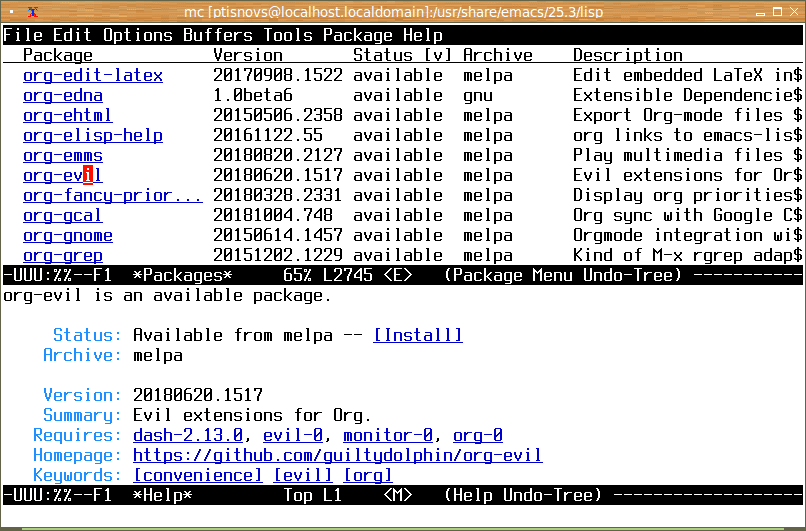Viewport: 806px width, 531px height.
Task: Maximize the mc terminal window
Action: (777, 11)
